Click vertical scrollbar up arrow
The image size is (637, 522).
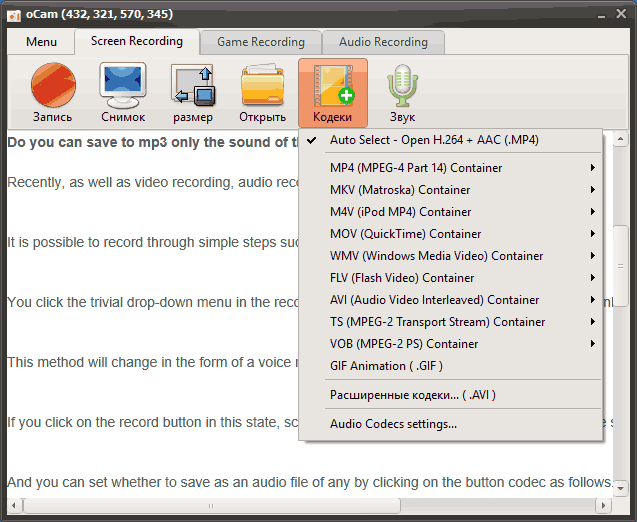click(x=620, y=139)
